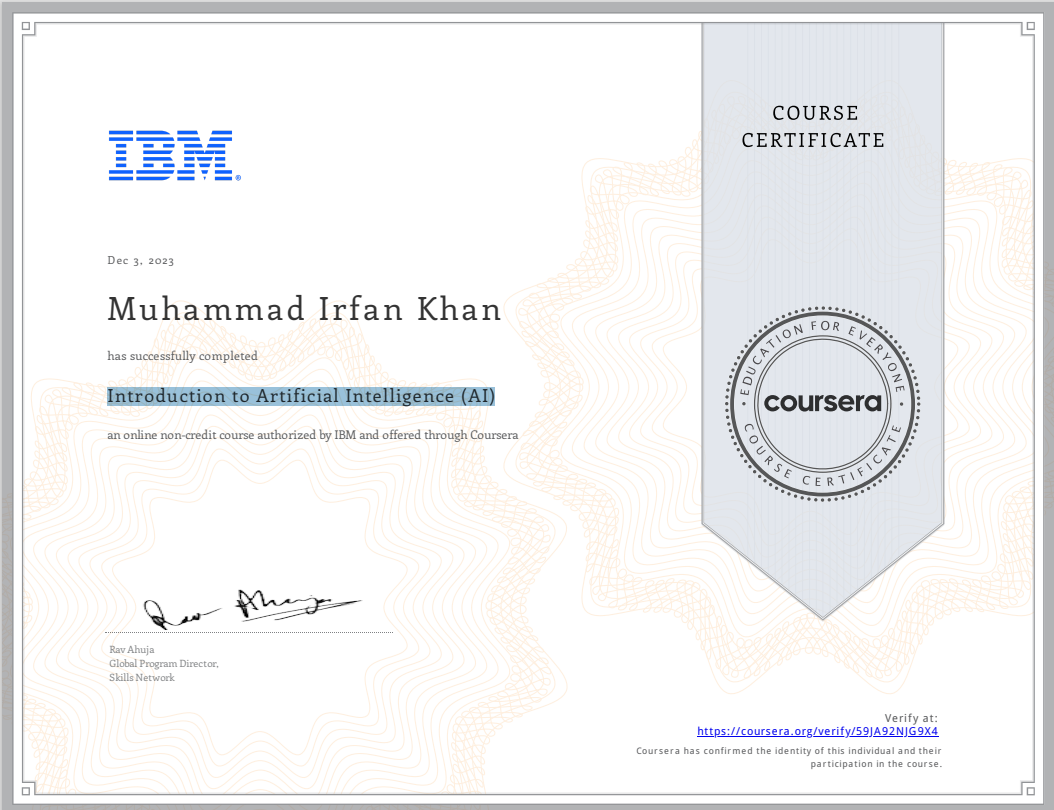Click the Skills Network text
Image resolution: width=1054 pixels, height=810 pixels.
point(141,678)
